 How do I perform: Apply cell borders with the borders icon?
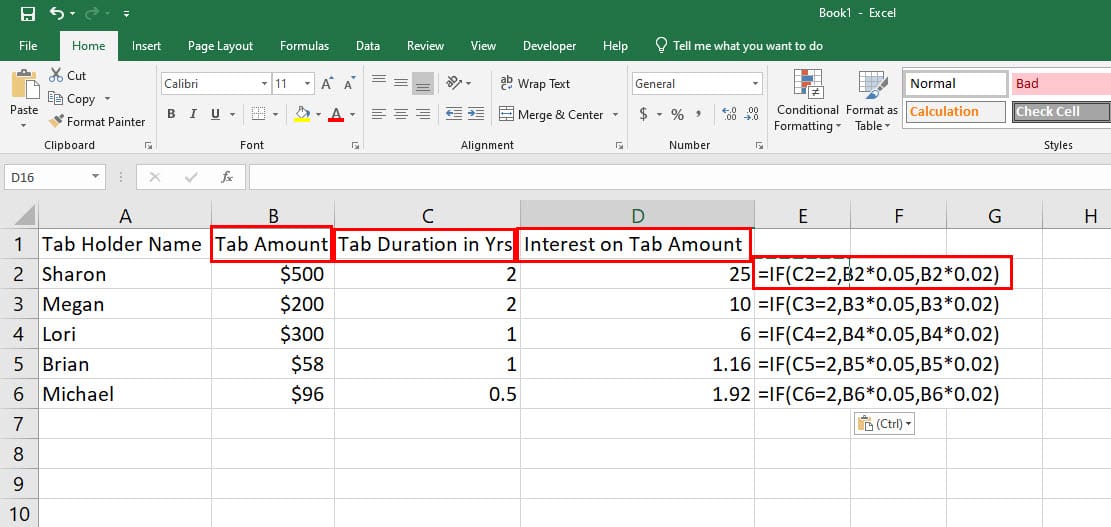[259, 114]
